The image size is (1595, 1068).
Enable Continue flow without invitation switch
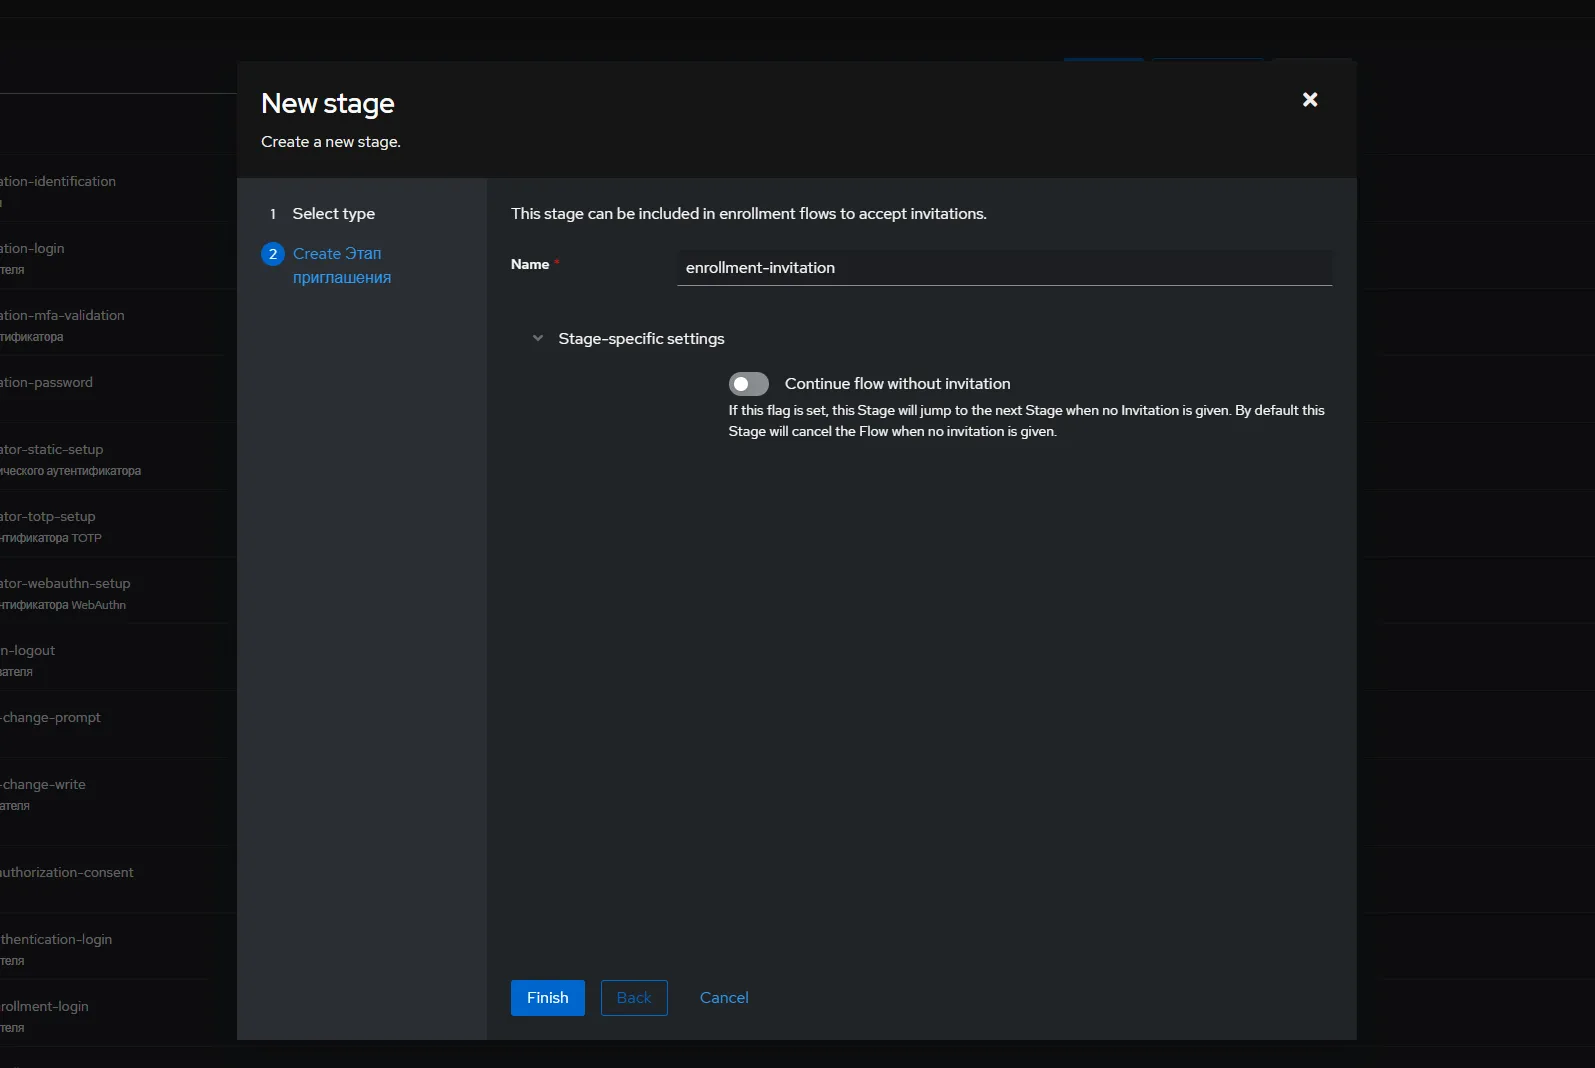click(748, 384)
